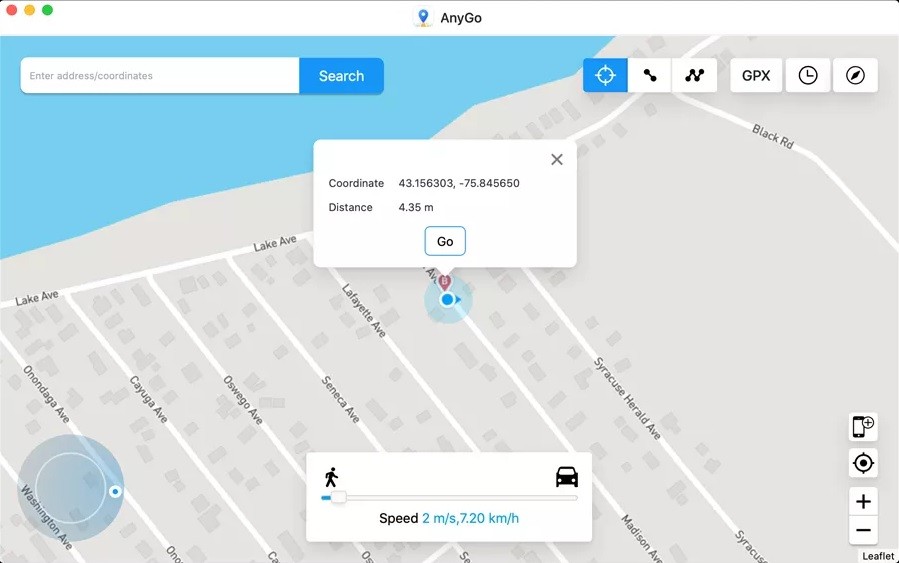Viewport: 899px width, 563px height.
Task: Select the two-spot route mode icon
Action: click(x=650, y=75)
